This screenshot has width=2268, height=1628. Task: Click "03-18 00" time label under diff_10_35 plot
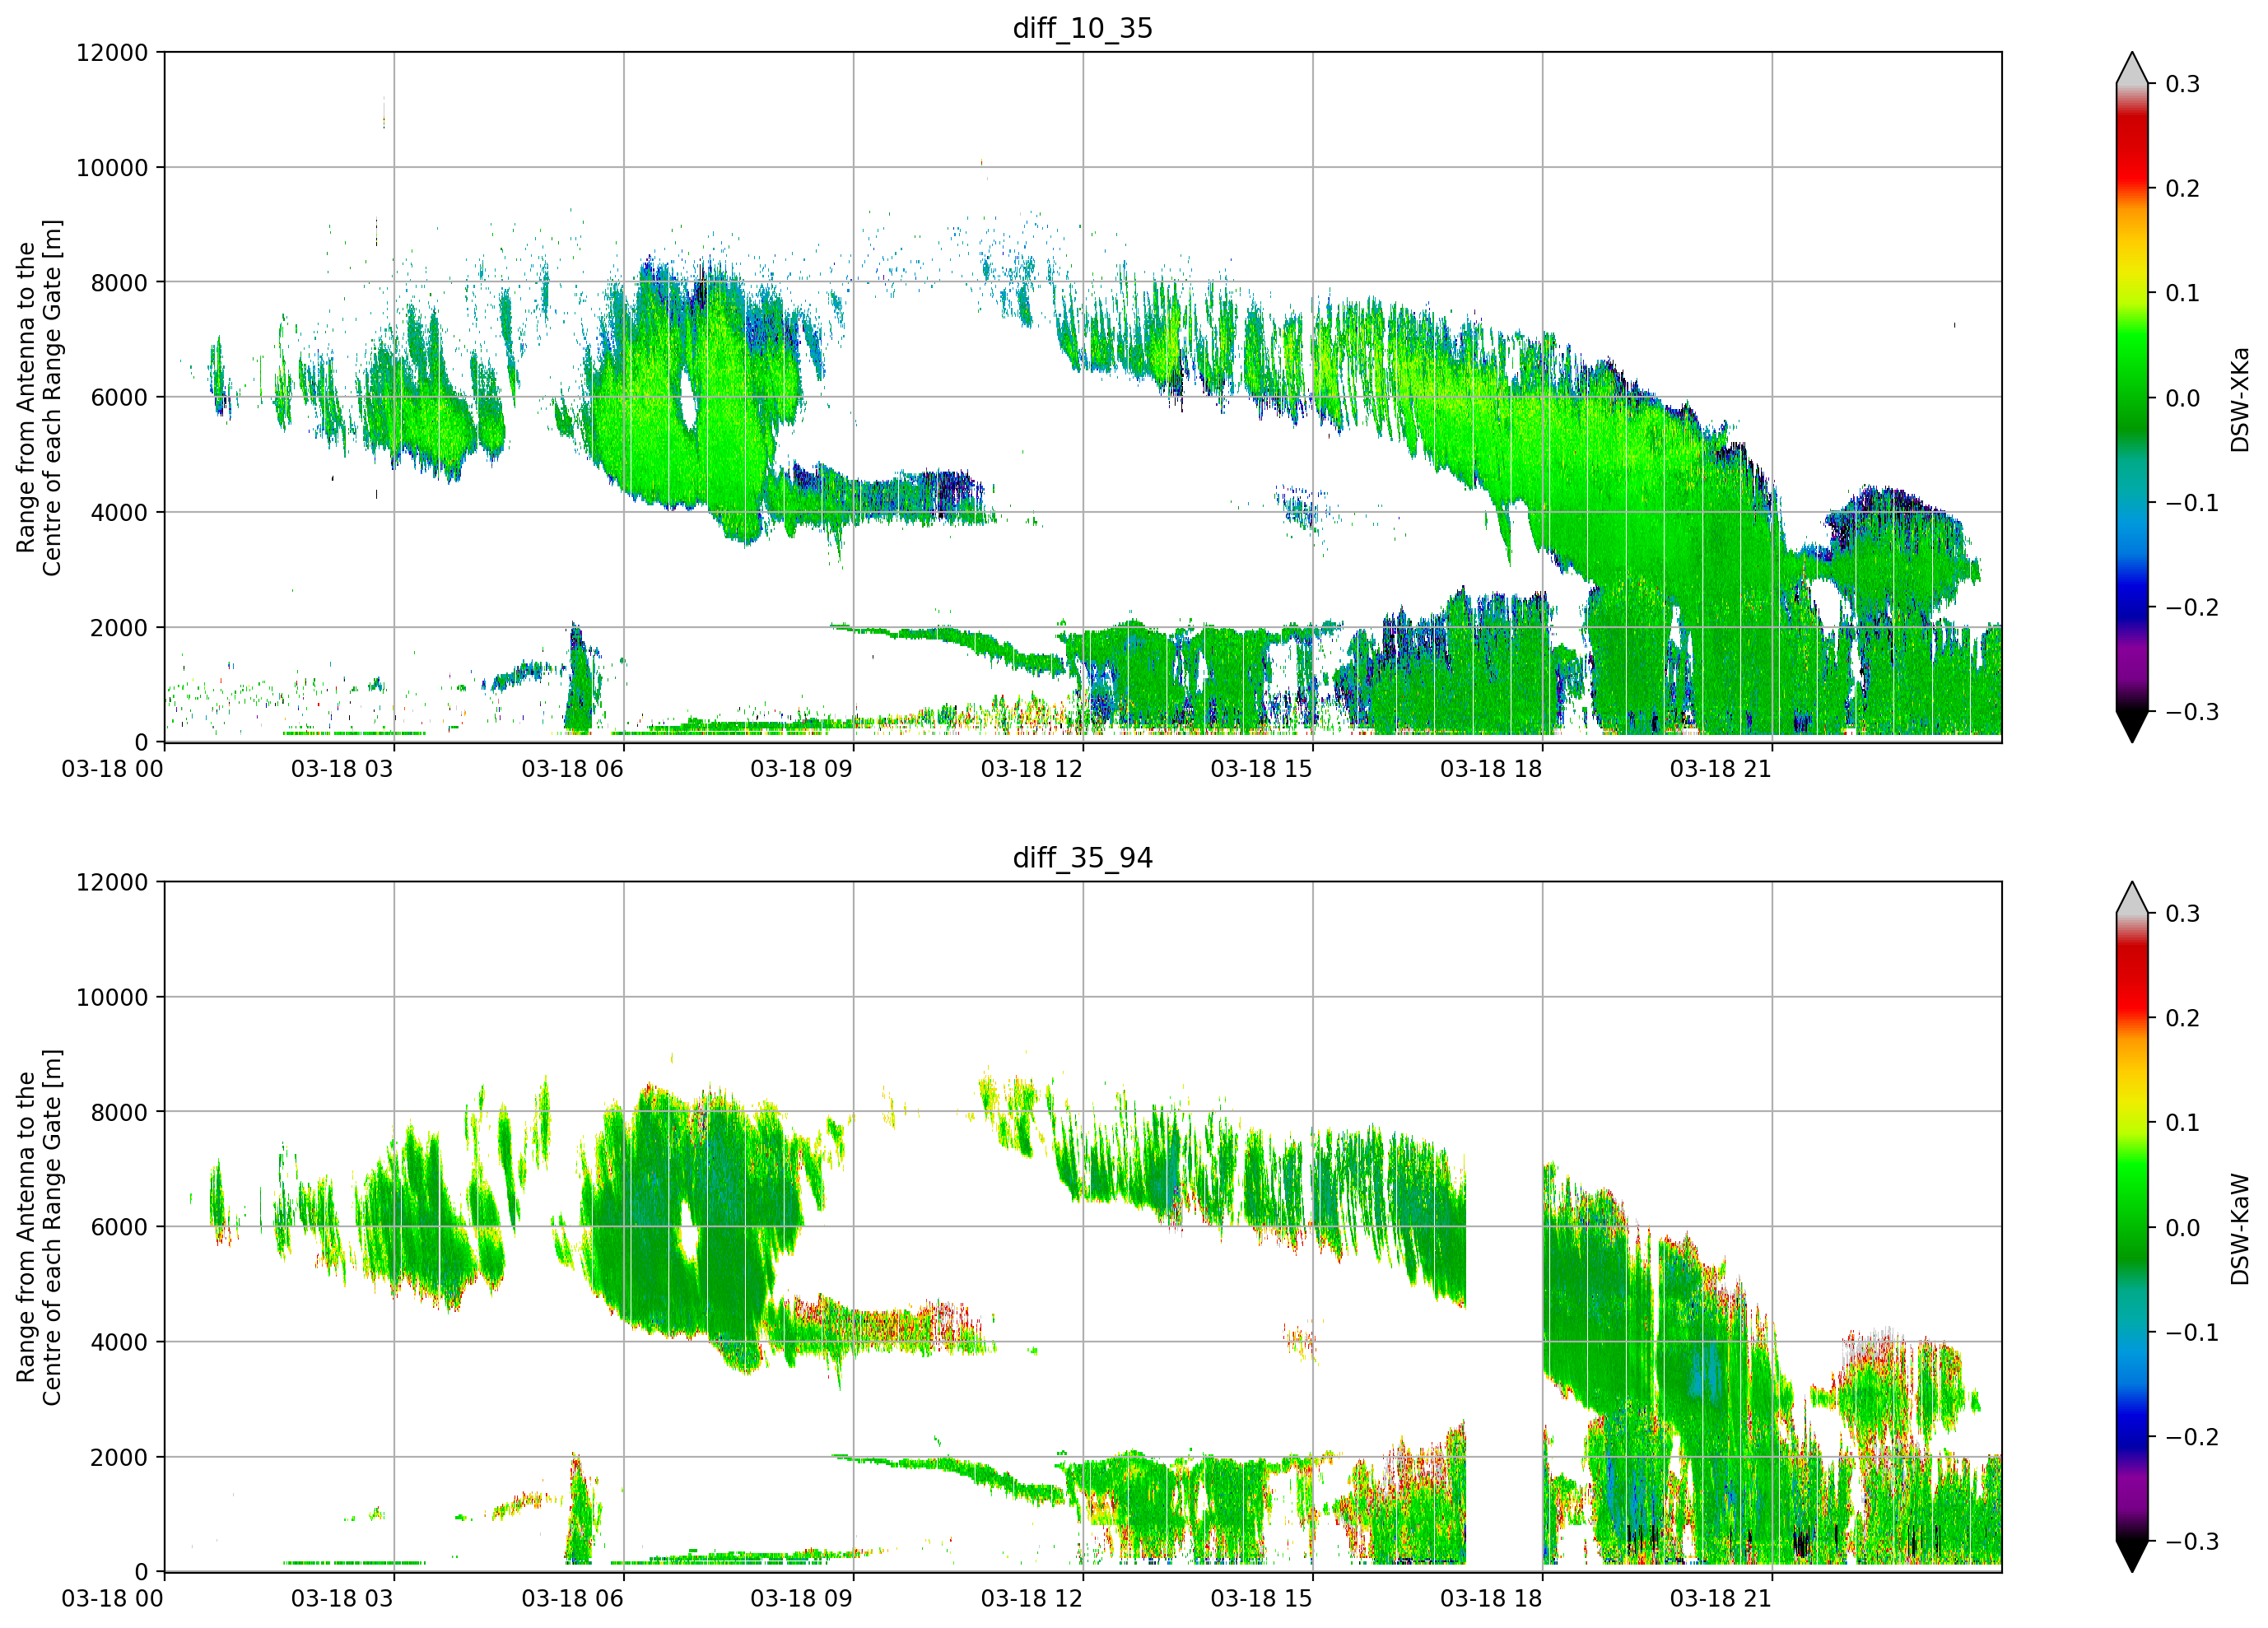pyautogui.click(x=112, y=769)
